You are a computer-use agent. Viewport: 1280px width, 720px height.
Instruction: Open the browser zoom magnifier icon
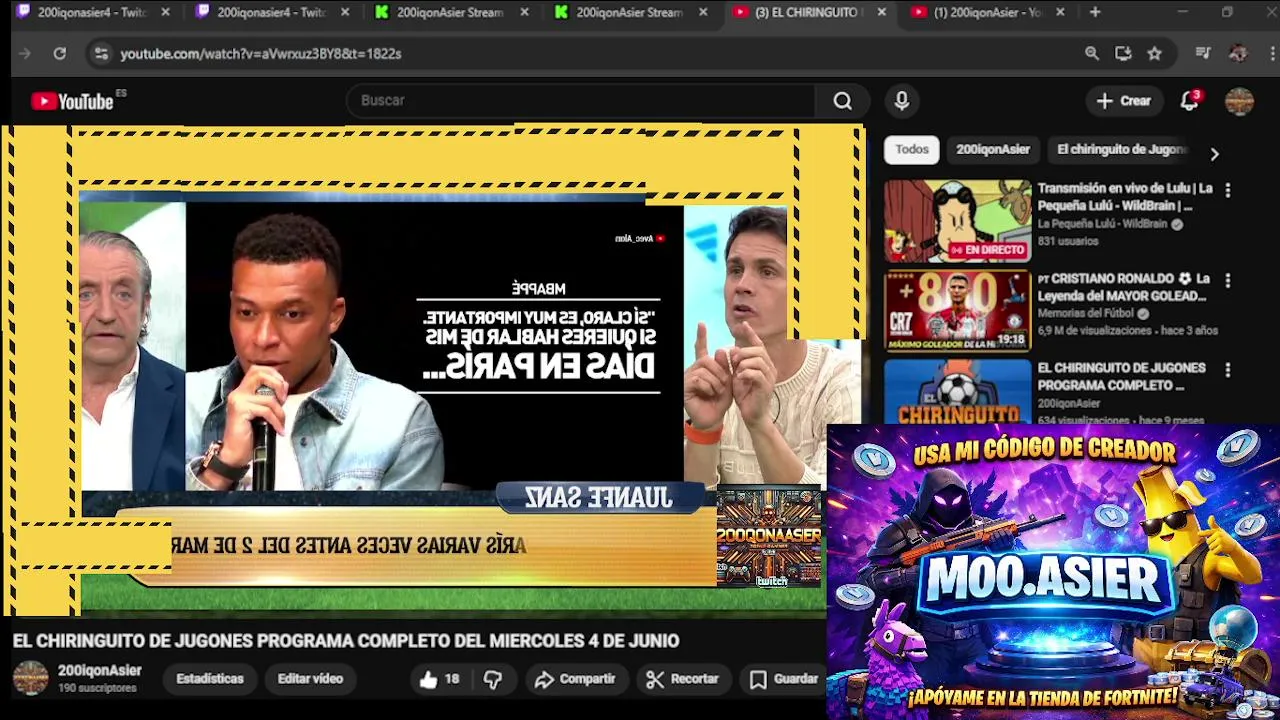coord(1092,54)
